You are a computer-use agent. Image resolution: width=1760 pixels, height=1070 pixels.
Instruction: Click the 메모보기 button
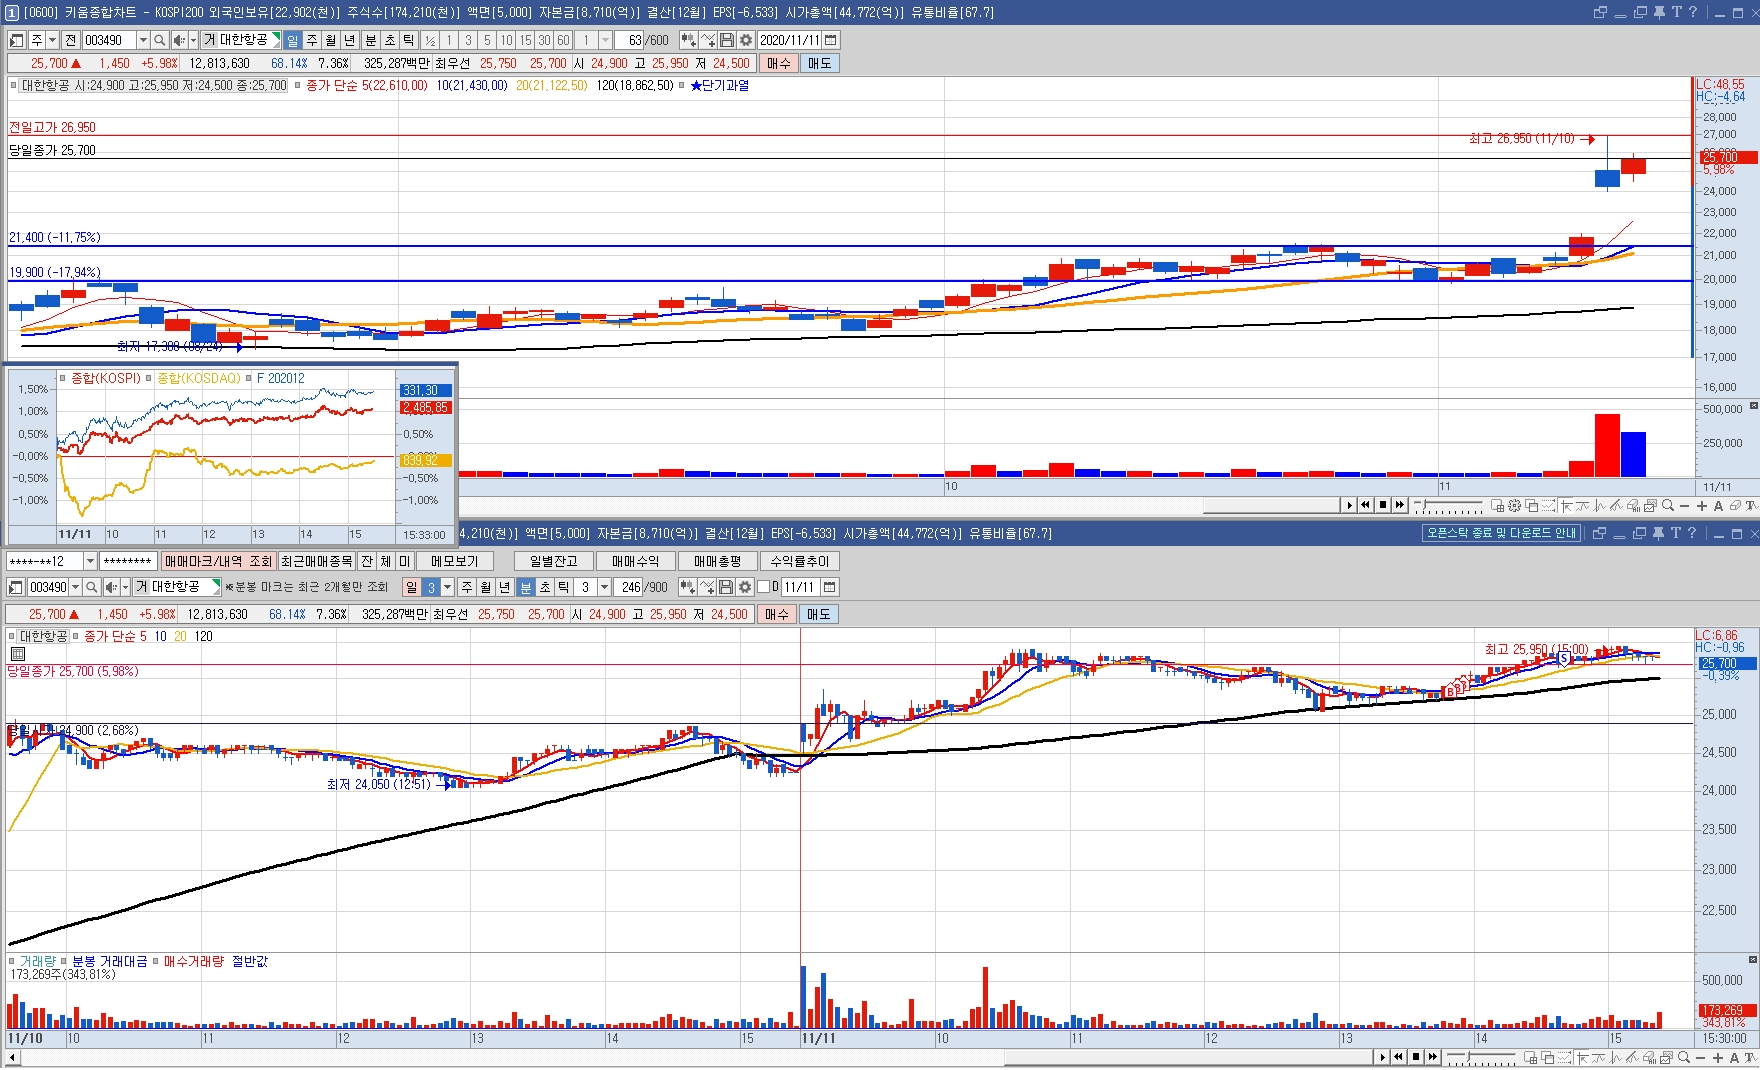pos(455,561)
